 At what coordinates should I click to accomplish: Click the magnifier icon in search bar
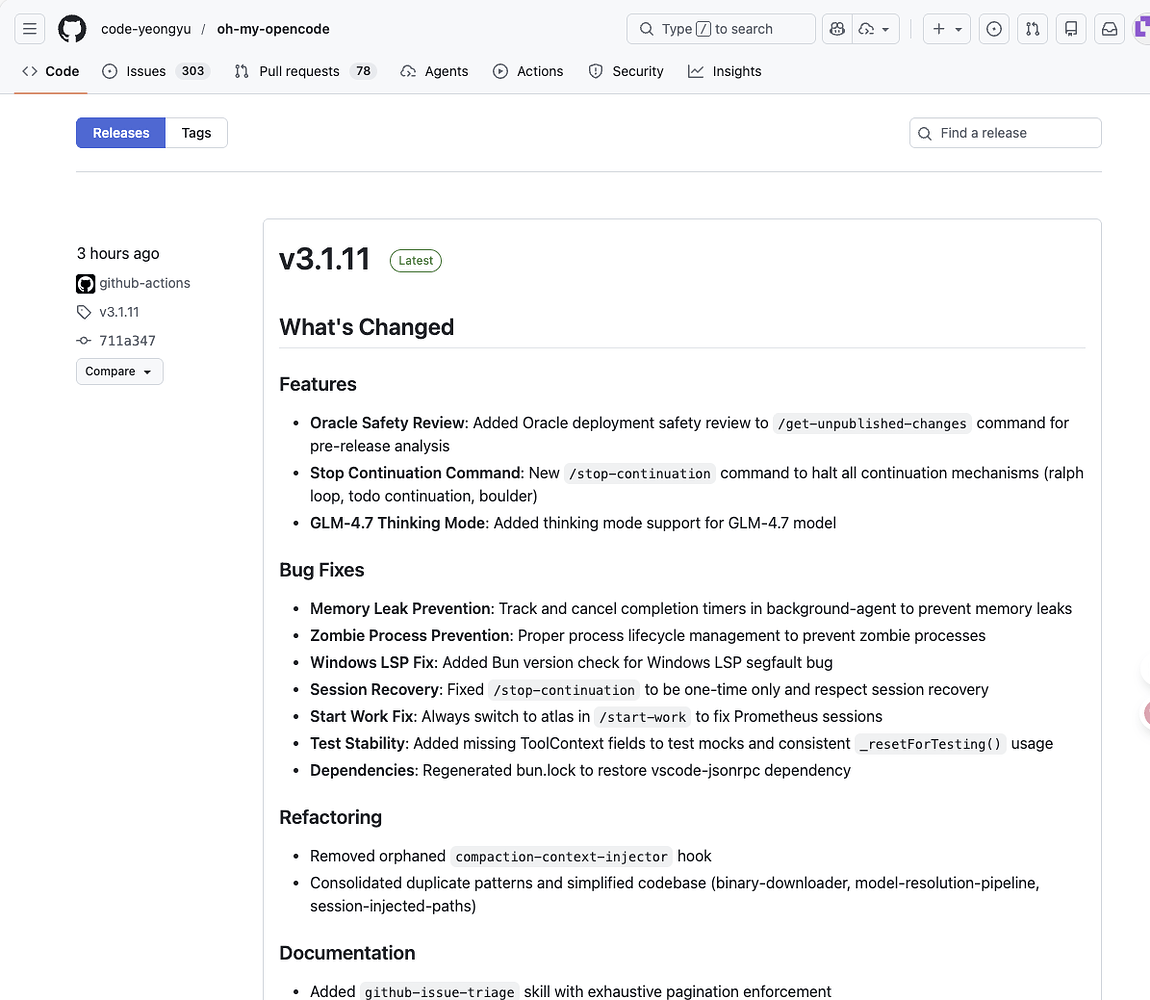point(646,29)
